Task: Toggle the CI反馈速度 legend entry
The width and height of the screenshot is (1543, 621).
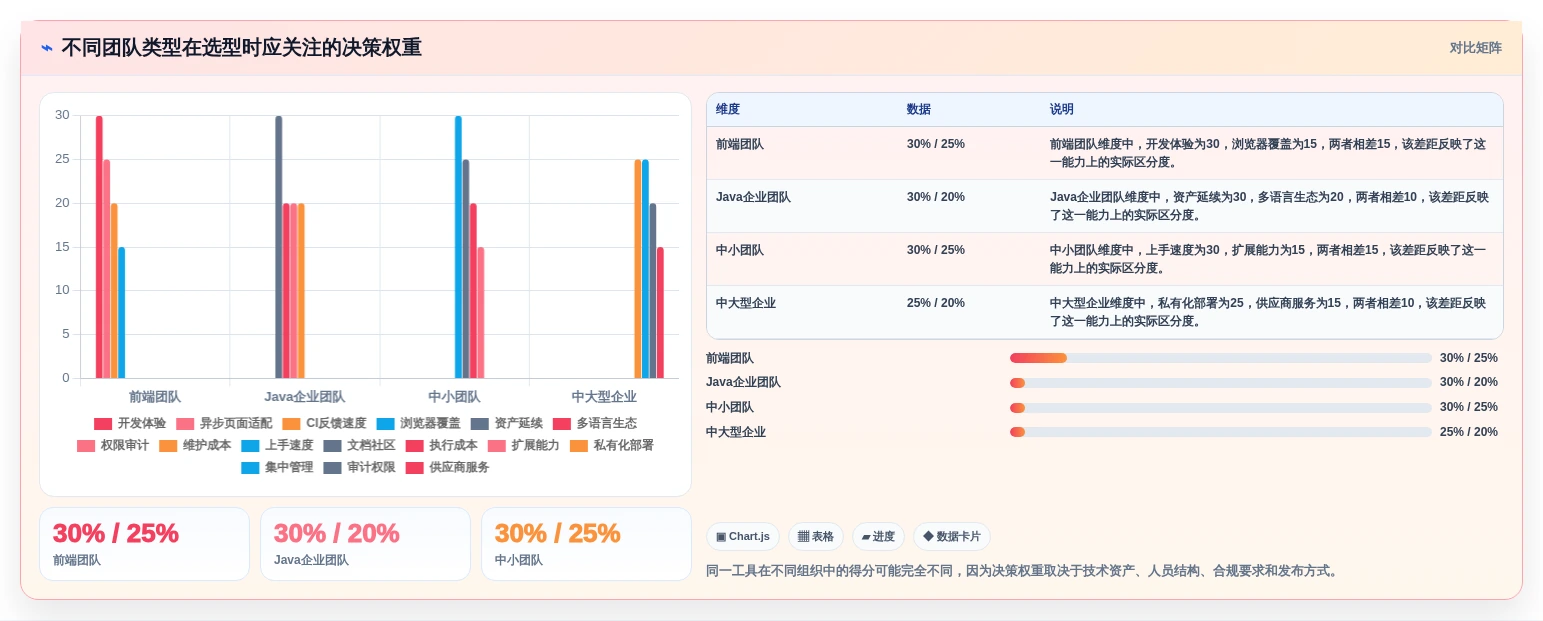Action: pos(324,423)
